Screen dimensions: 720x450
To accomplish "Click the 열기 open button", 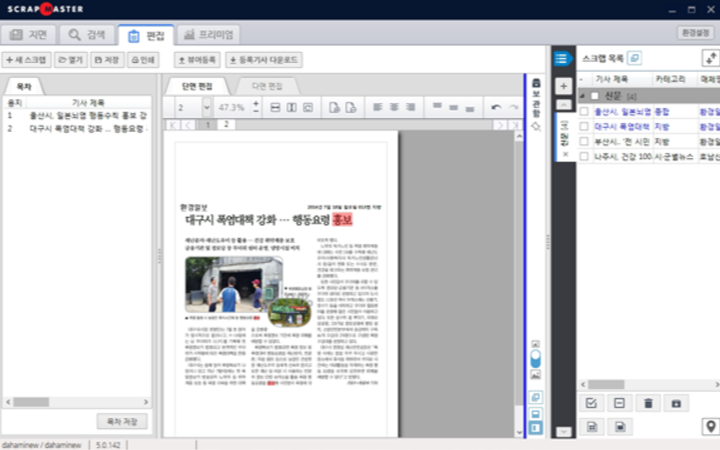I will pyautogui.click(x=71, y=60).
